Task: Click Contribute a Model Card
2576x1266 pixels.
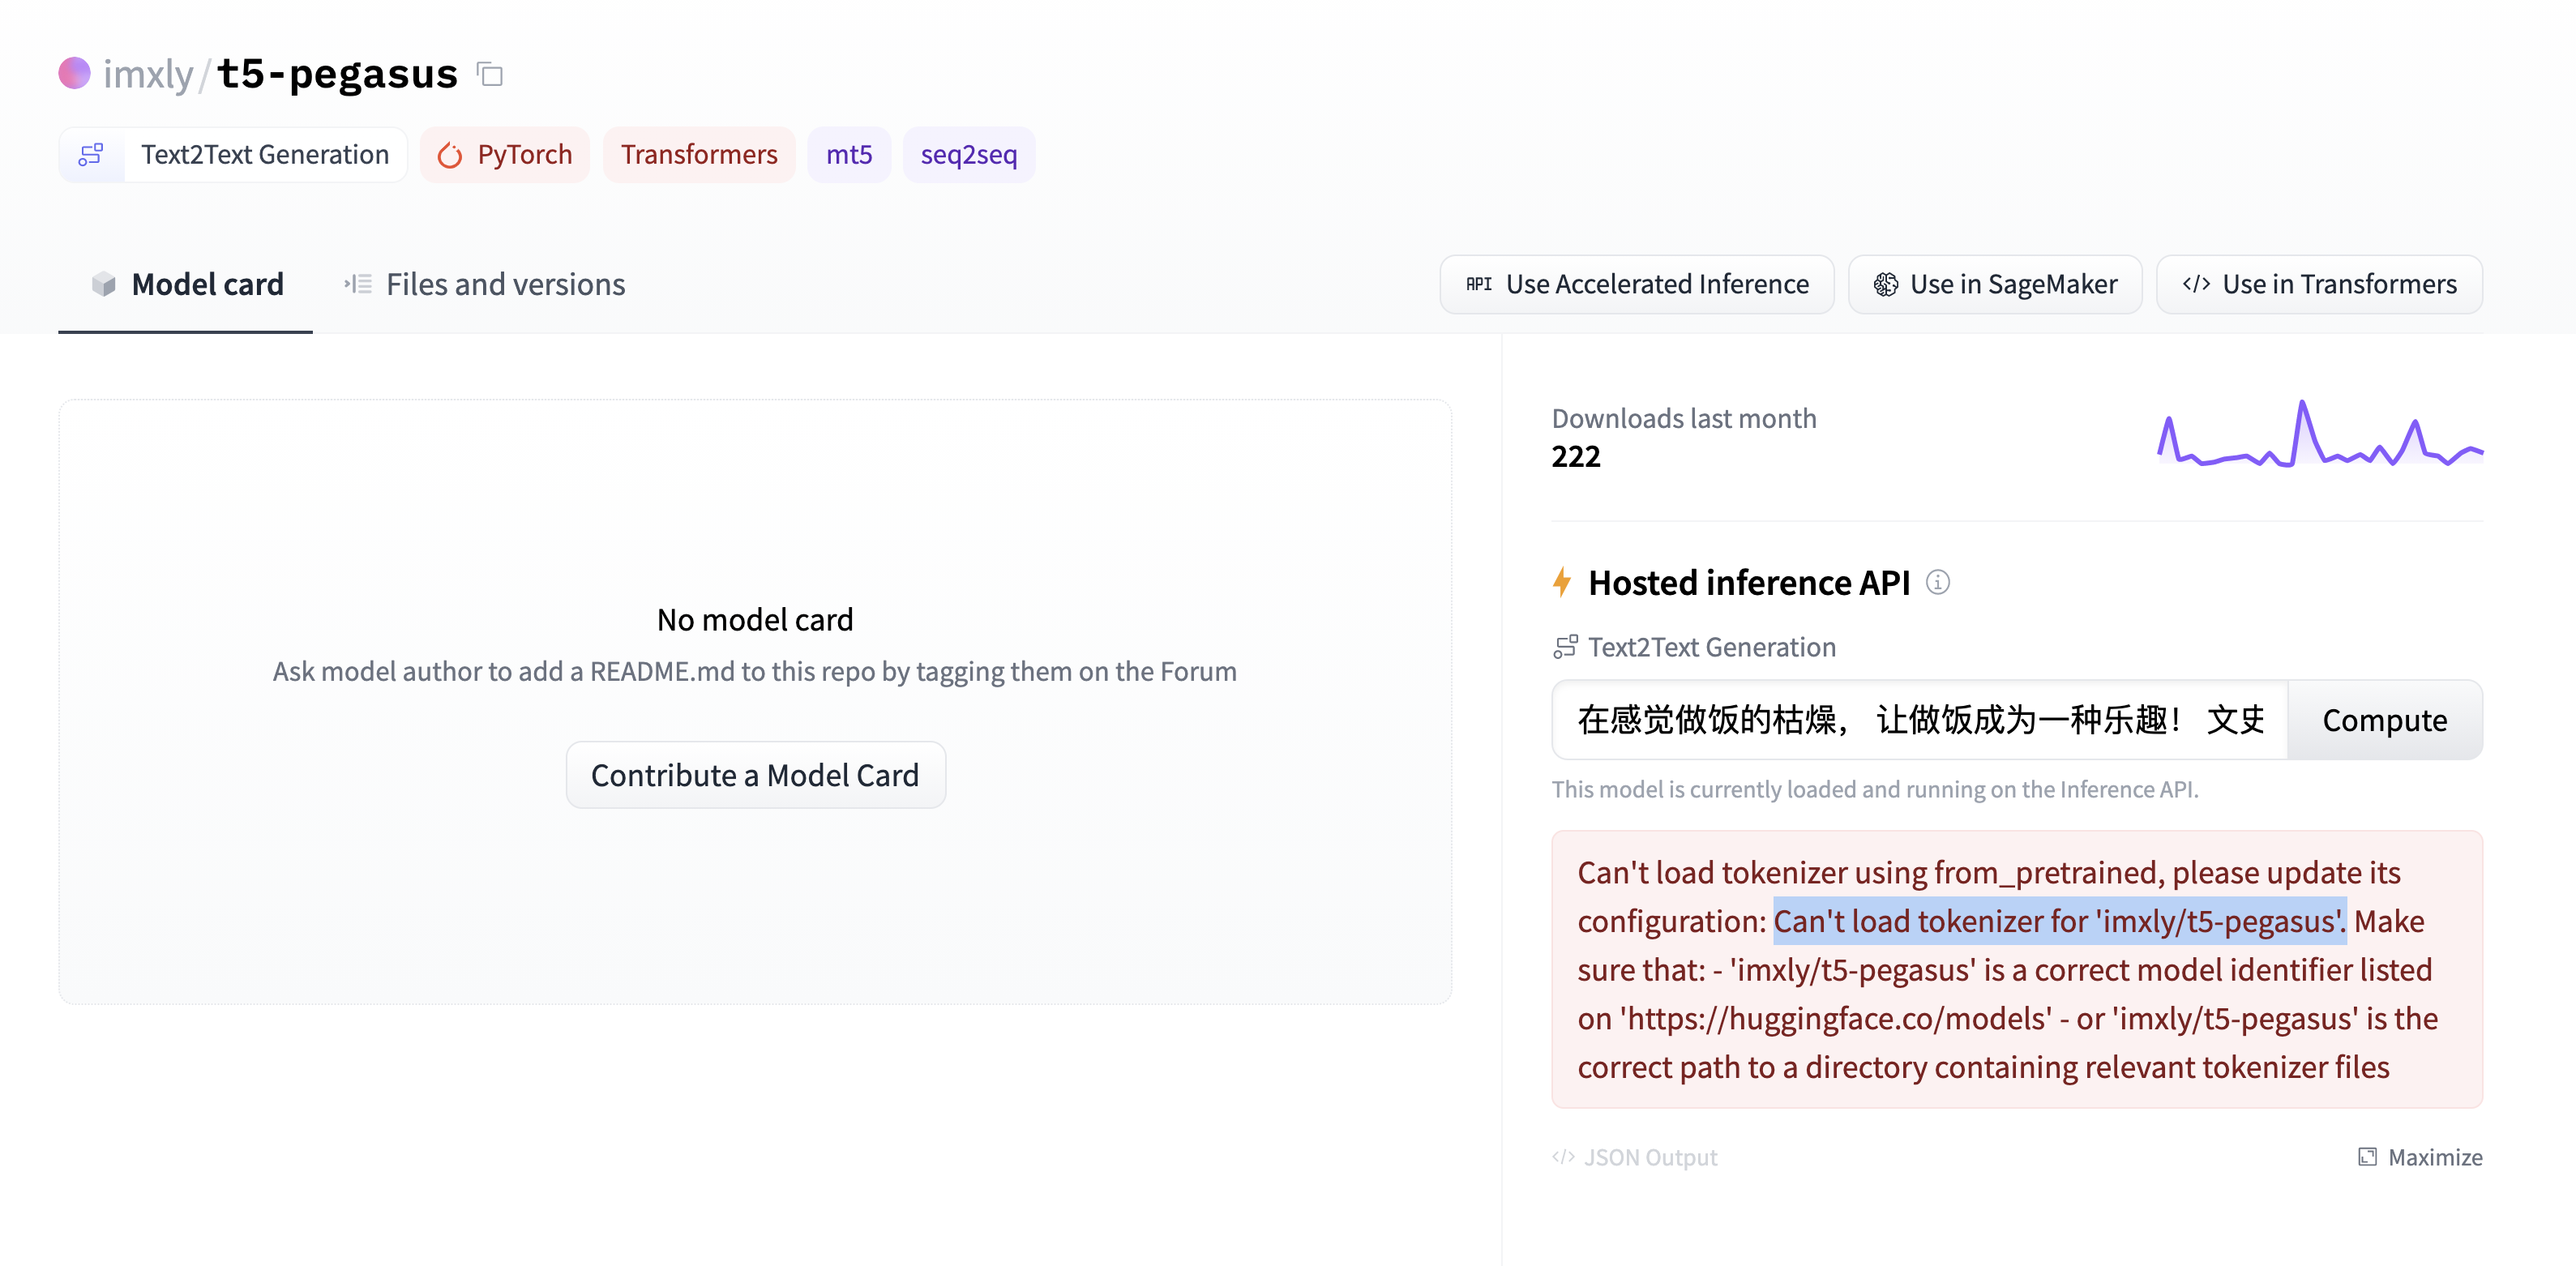Action: (755, 774)
